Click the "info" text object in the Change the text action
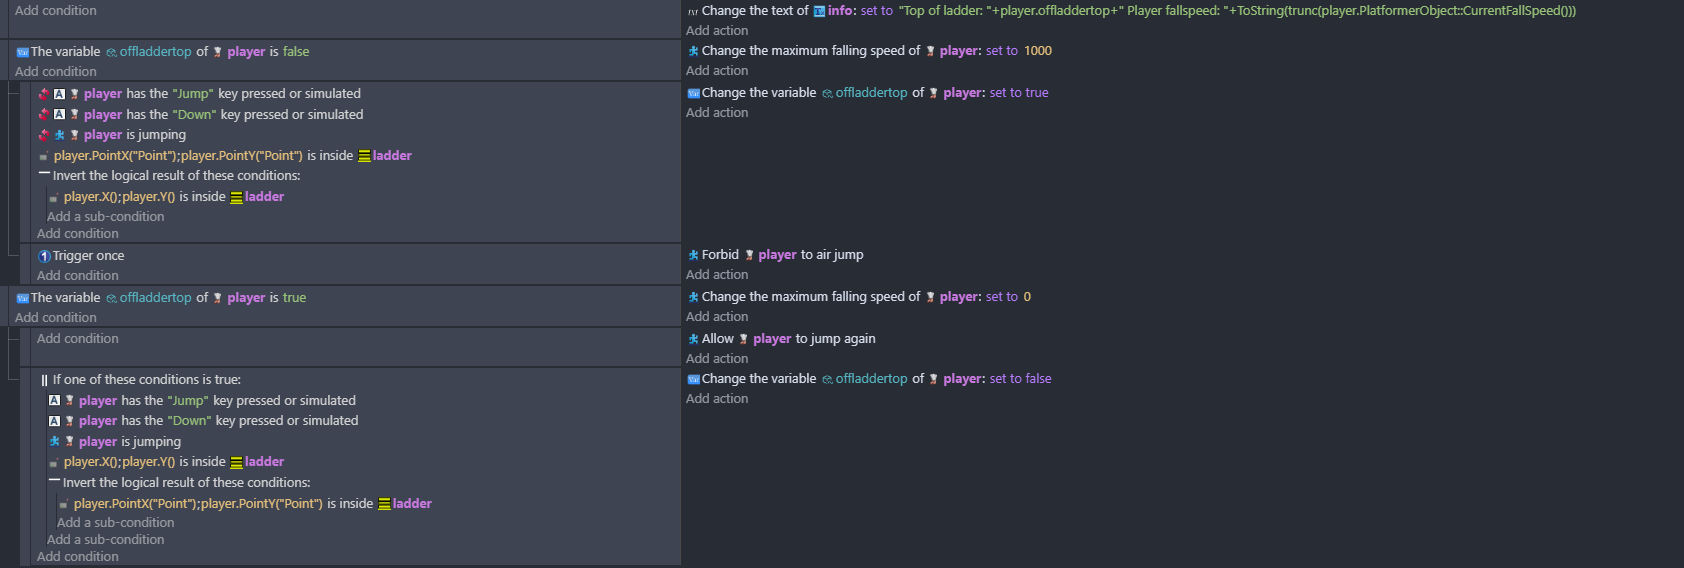The width and height of the screenshot is (1684, 568). pos(840,11)
